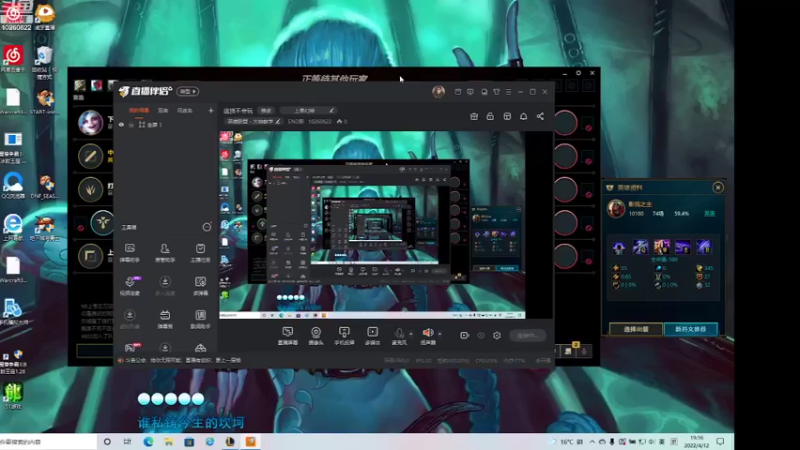
Task: Open File Explorer from taskbar
Action: pyautogui.click(x=169, y=442)
